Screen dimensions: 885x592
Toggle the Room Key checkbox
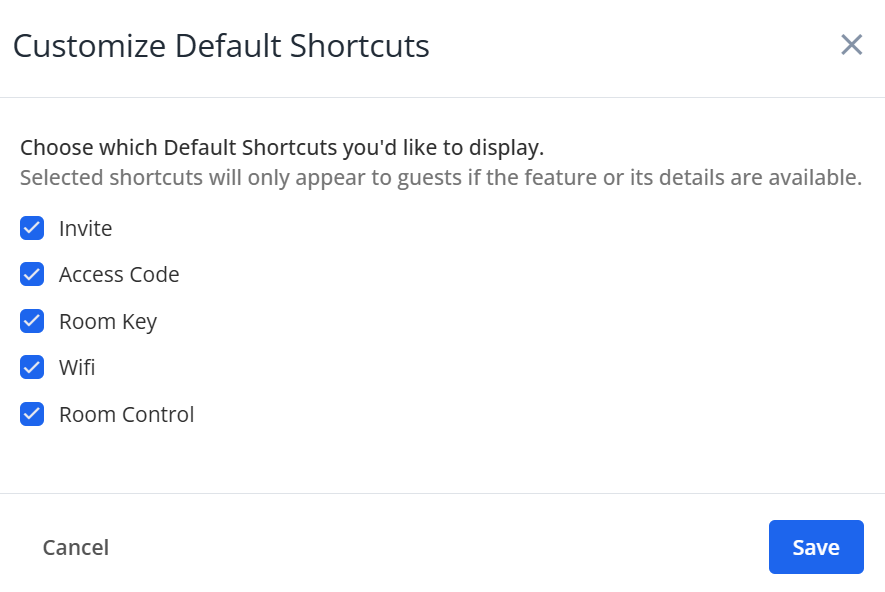32,321
